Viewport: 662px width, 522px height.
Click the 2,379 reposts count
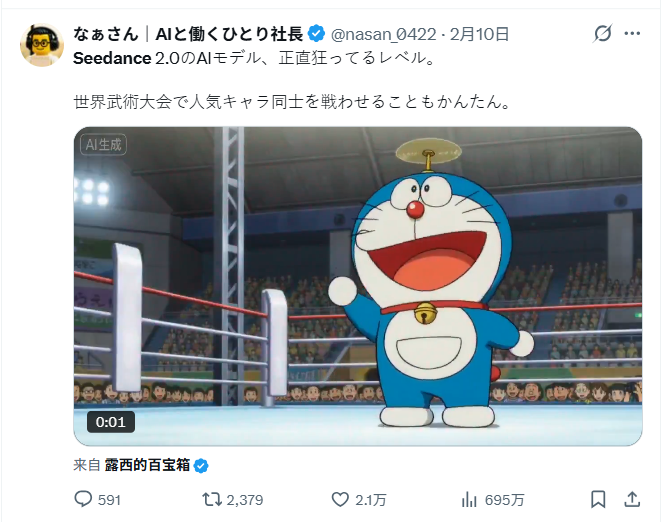[245, 500]
